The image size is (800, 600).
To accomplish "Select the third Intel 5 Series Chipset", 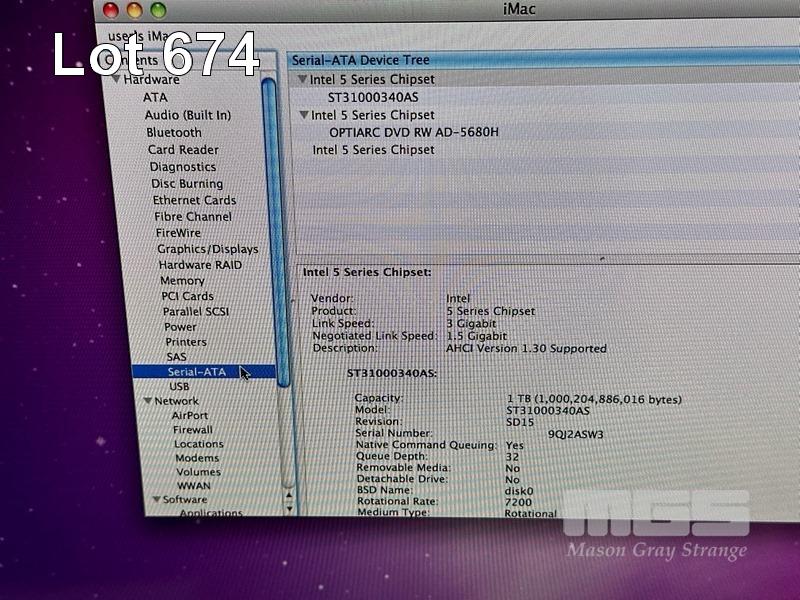I will click(373, 150).
